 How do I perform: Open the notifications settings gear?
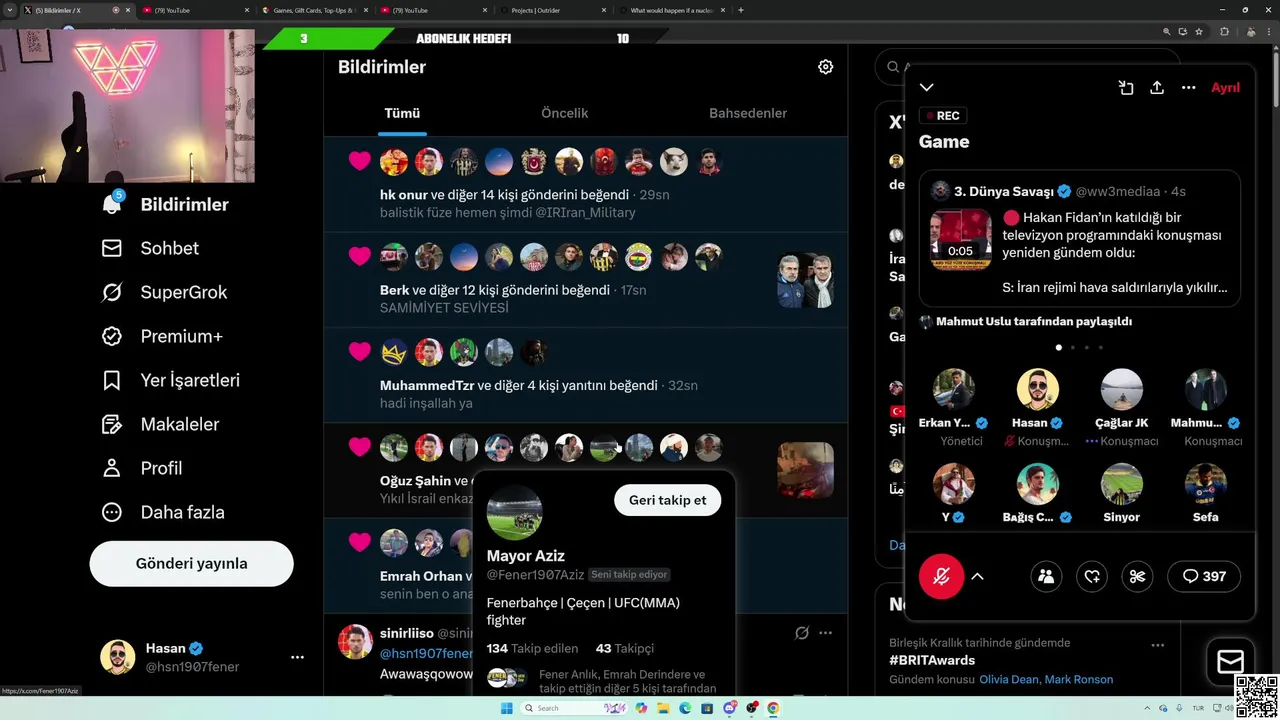coord(825,67)
